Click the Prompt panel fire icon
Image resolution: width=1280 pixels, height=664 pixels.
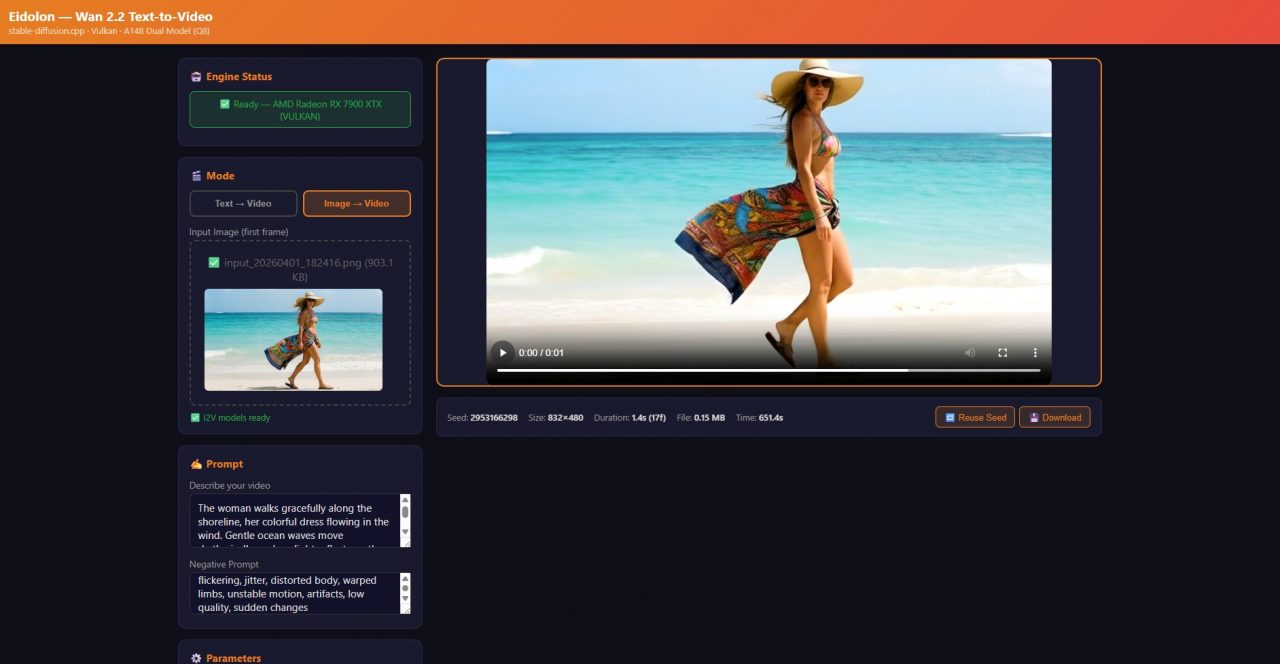[196, 463]
